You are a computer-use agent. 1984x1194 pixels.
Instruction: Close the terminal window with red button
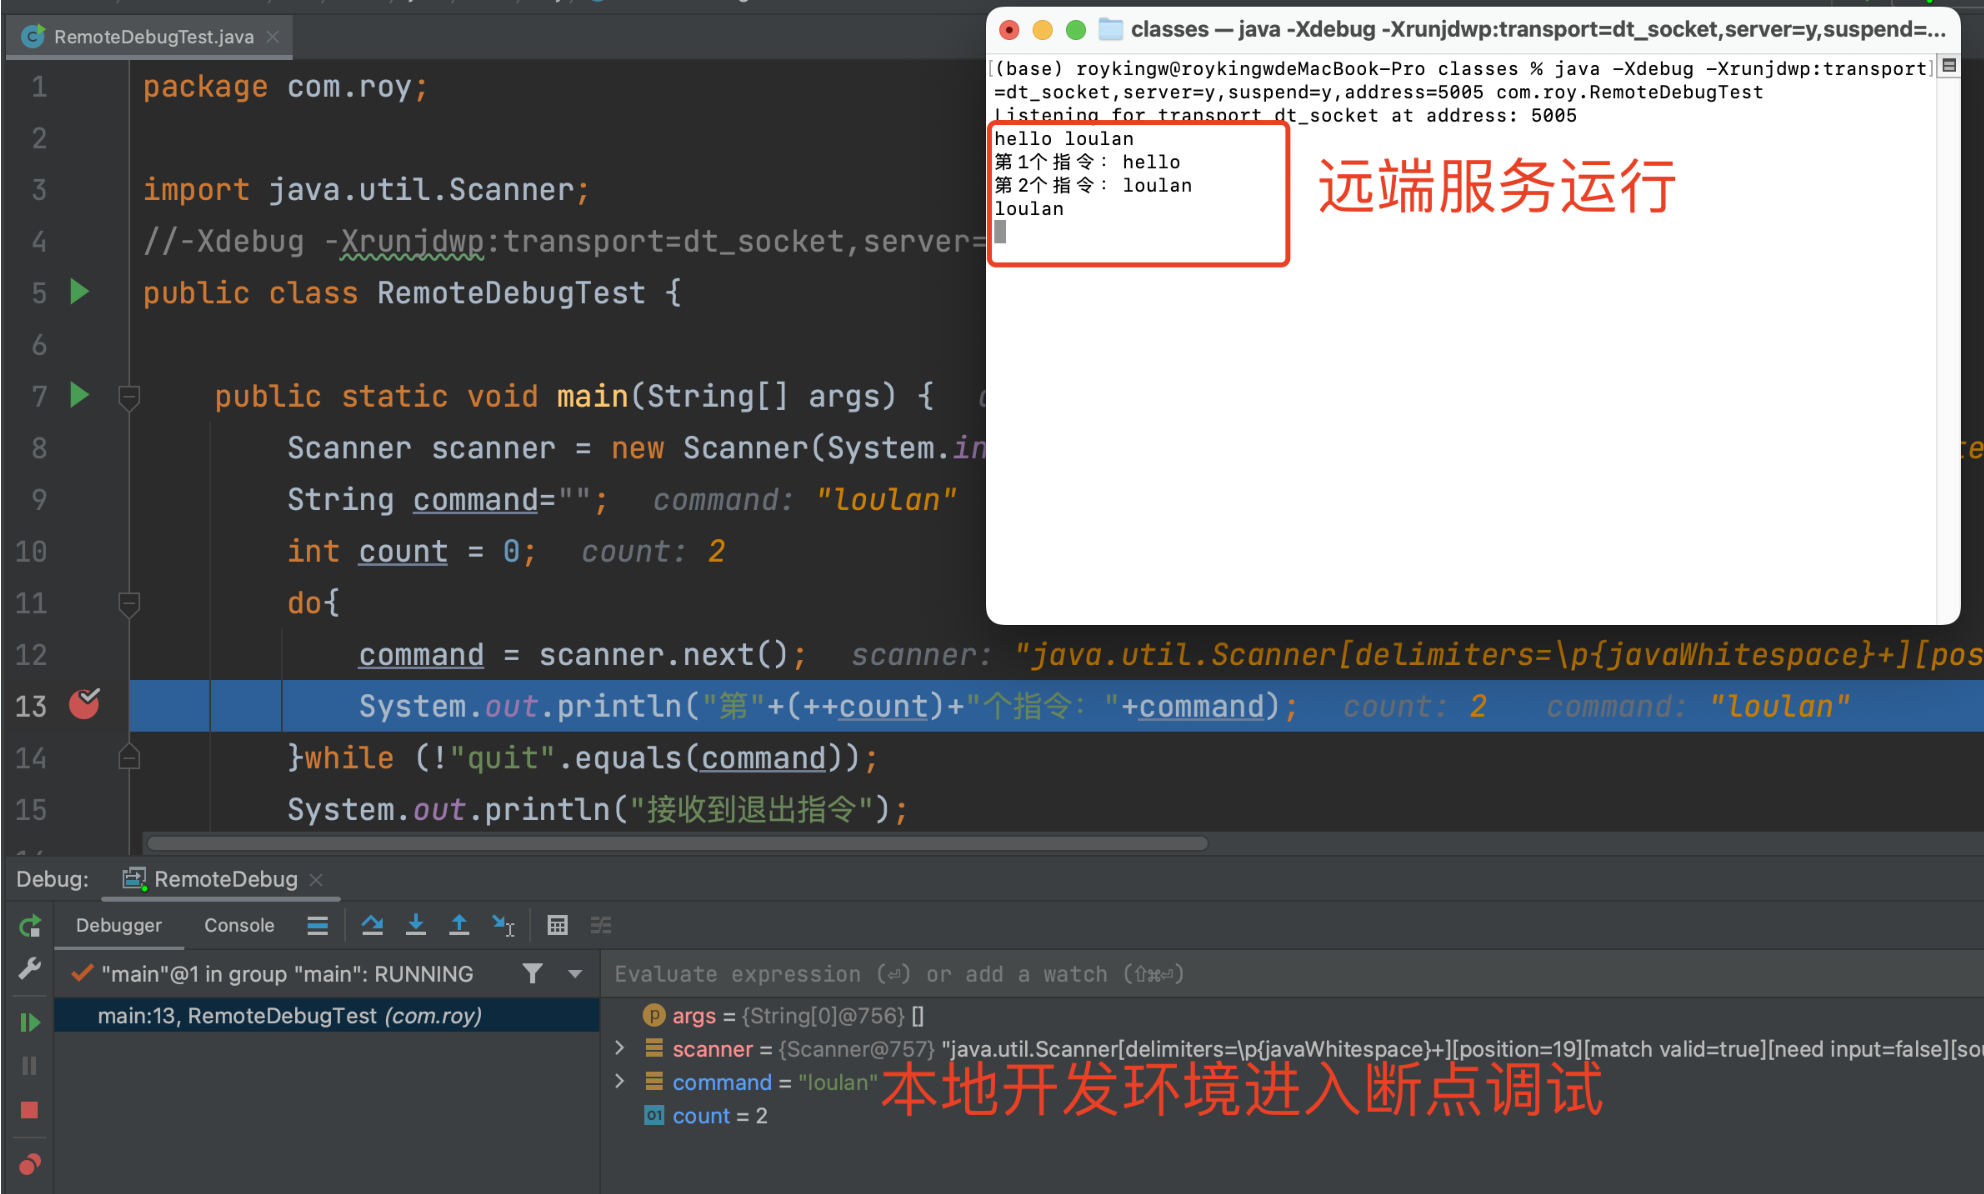point(1010,30)
